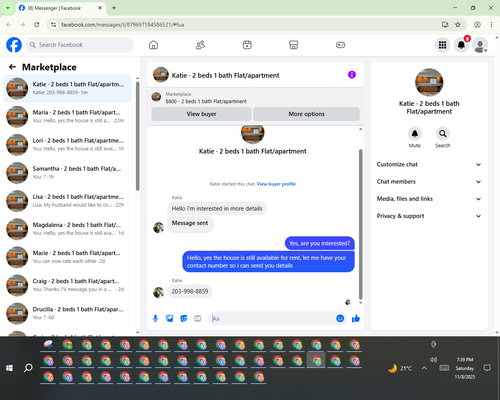This screenshot has width=500, height=400.
Task: Click the 203-998-8859 message bubble
Action: (190, 291)
